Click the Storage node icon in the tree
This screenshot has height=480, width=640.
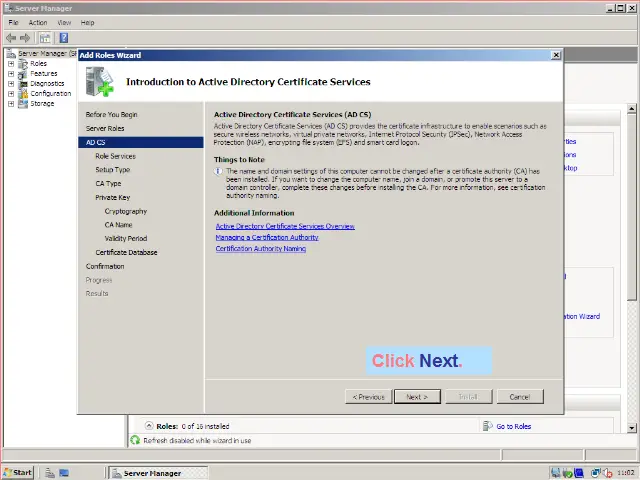(23, 104)
